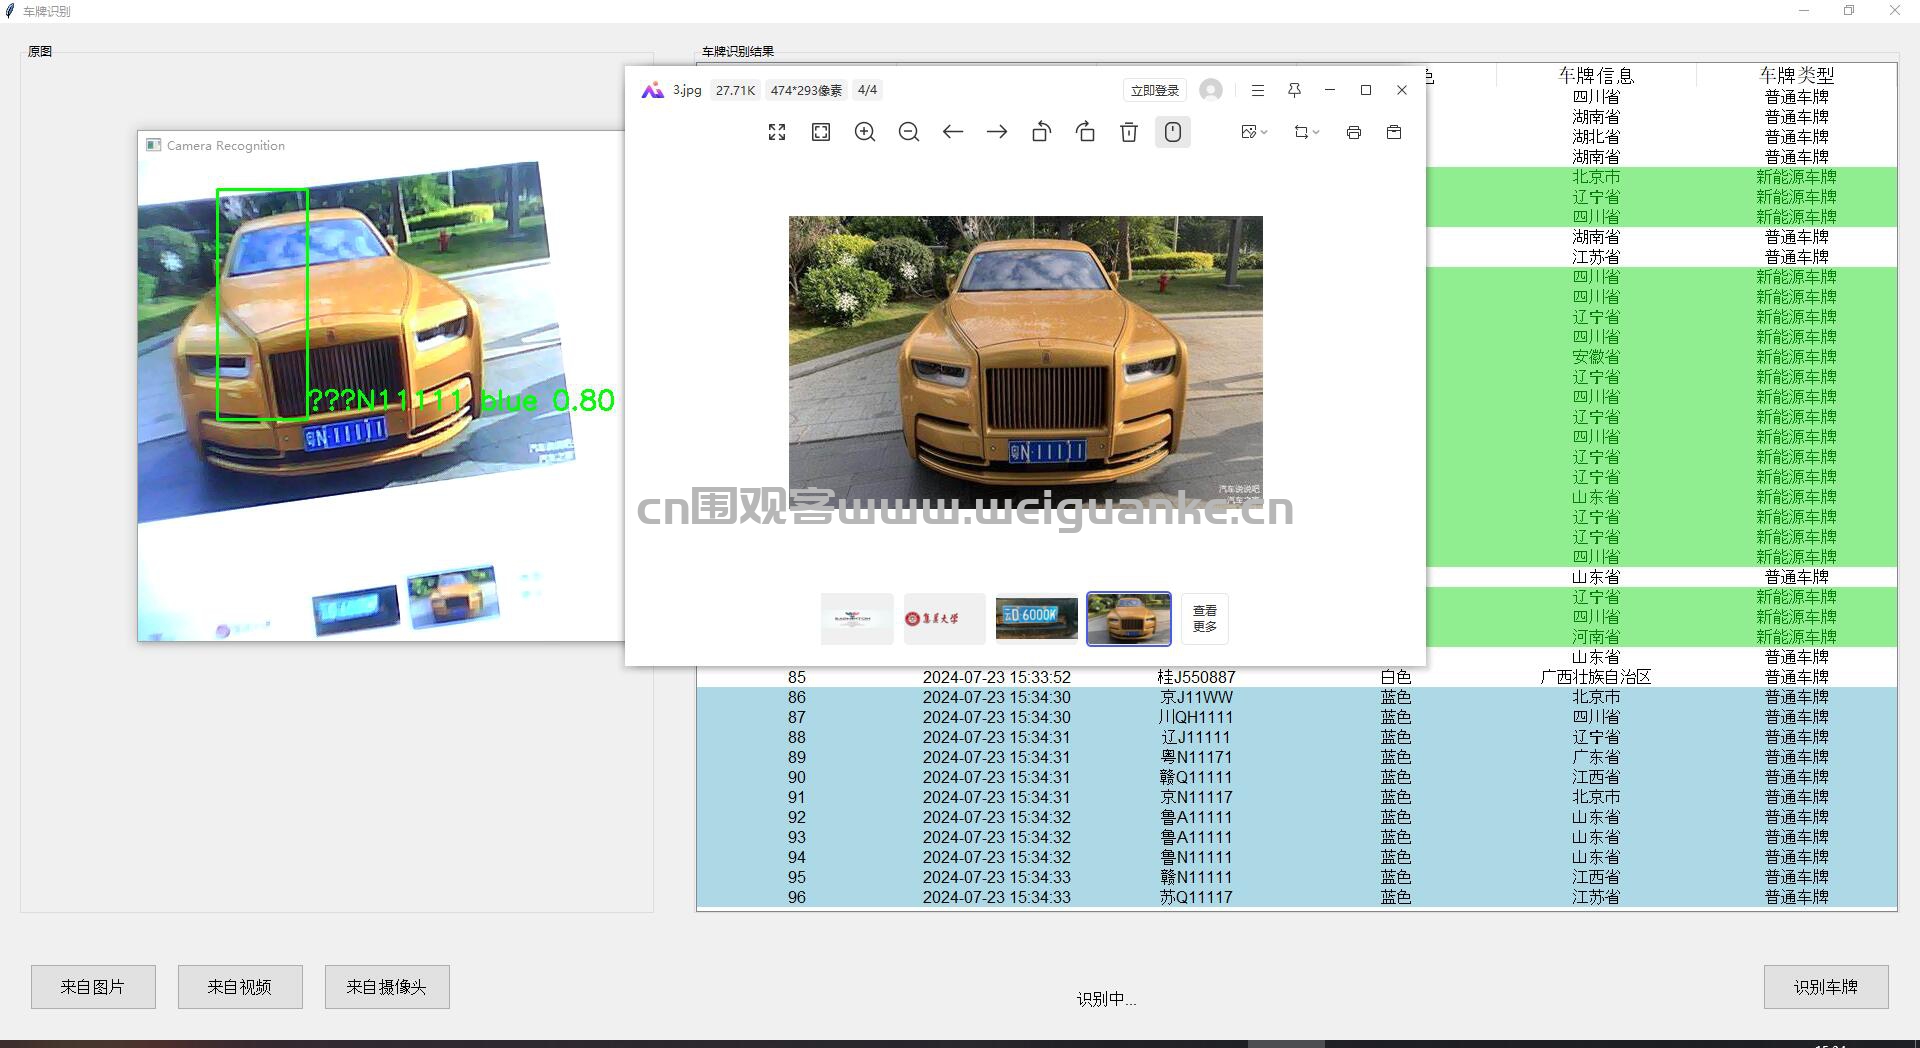Click the 立即登录 login button
This screenshot has height=1048, width=1920.
click(1155, 90)
